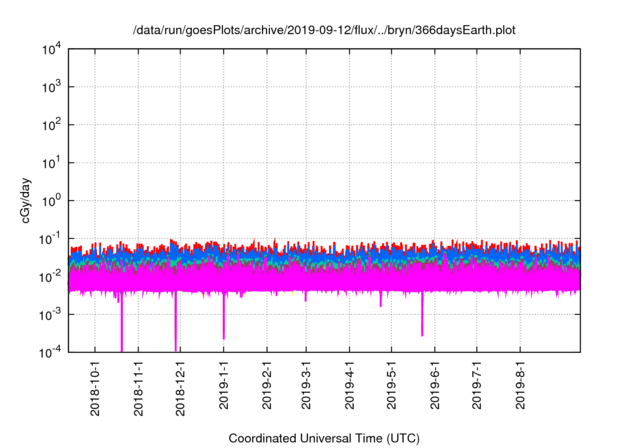Select the 2019-1-1 date tick label
The height and width of the screenshot is (448, 640).
click(x=224, y=388)
